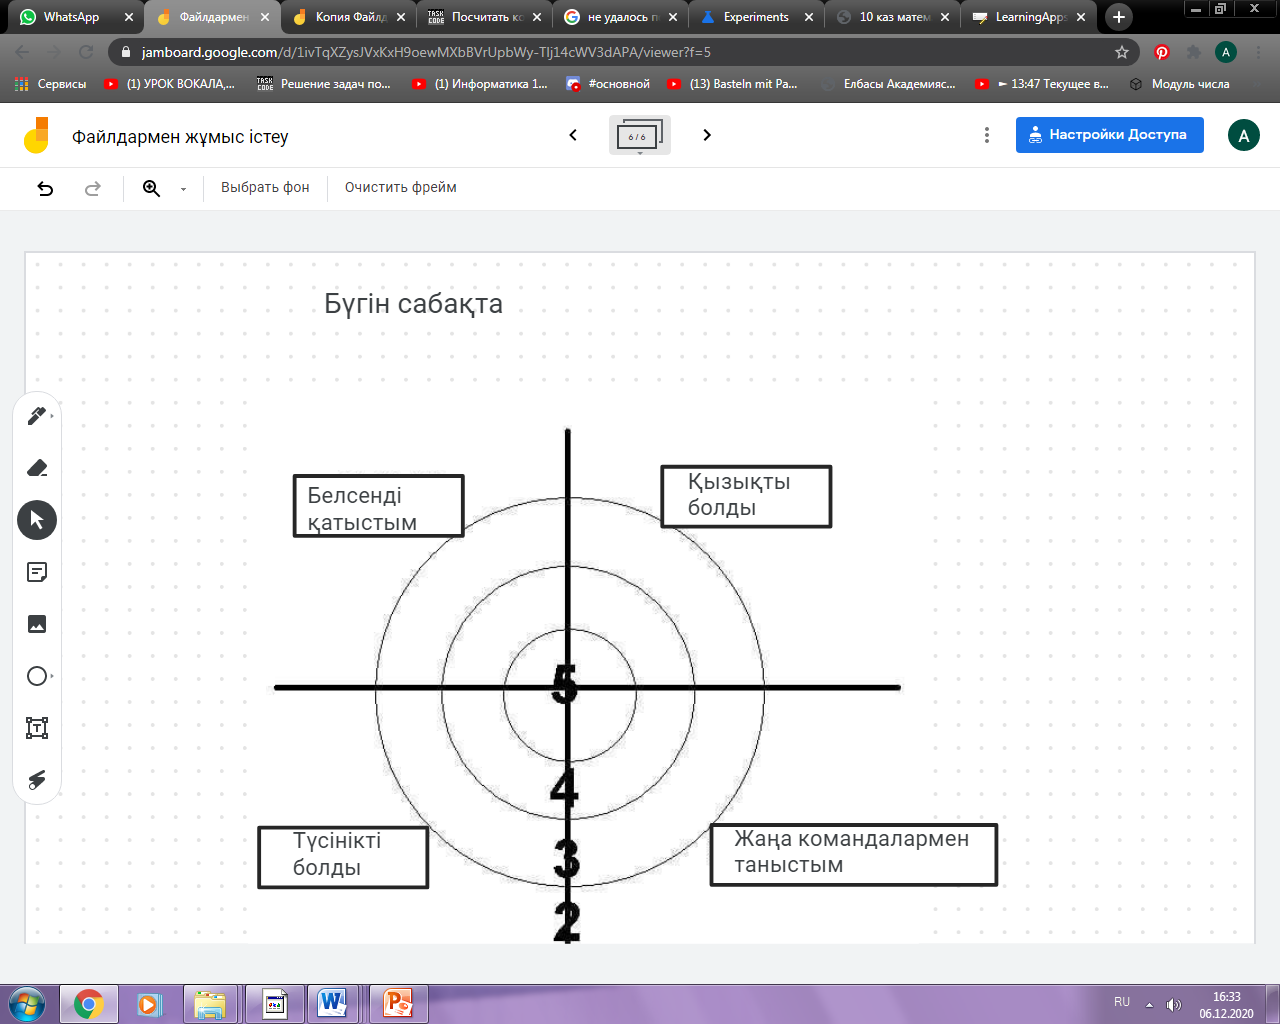The width and height of the screenshot is (1280, 1024).
Task: Open Настройки Доступа sharing settings
Action: pyautogui.click(x=1109, y=135)
